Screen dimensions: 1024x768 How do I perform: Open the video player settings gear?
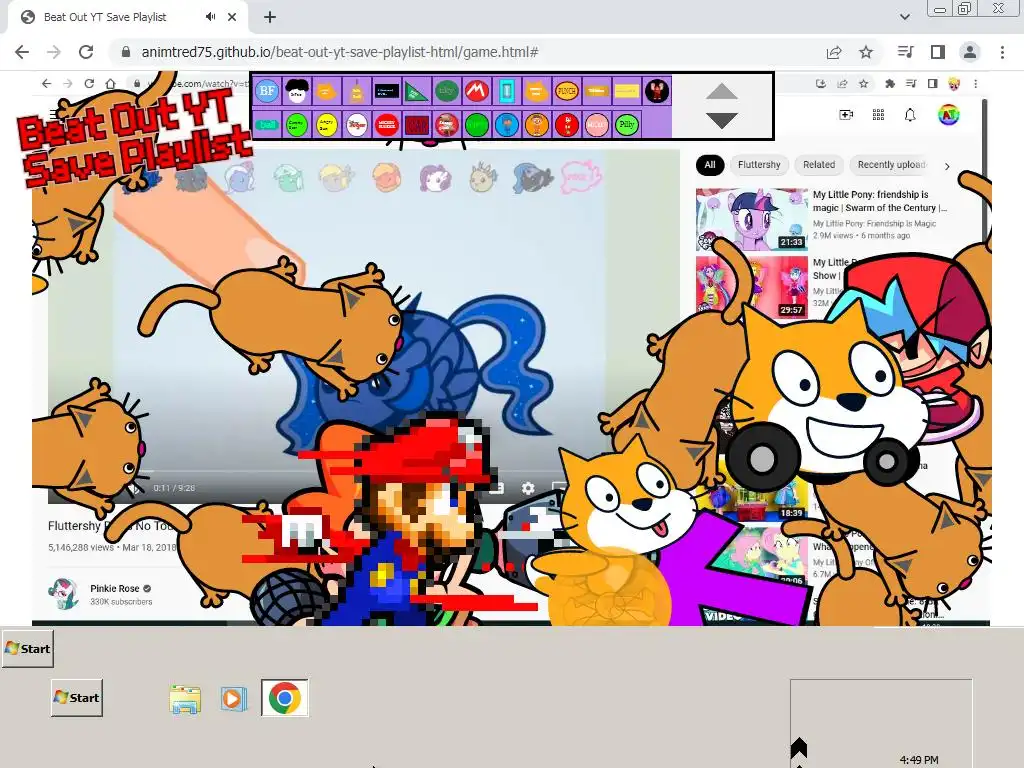click(528, 488)
